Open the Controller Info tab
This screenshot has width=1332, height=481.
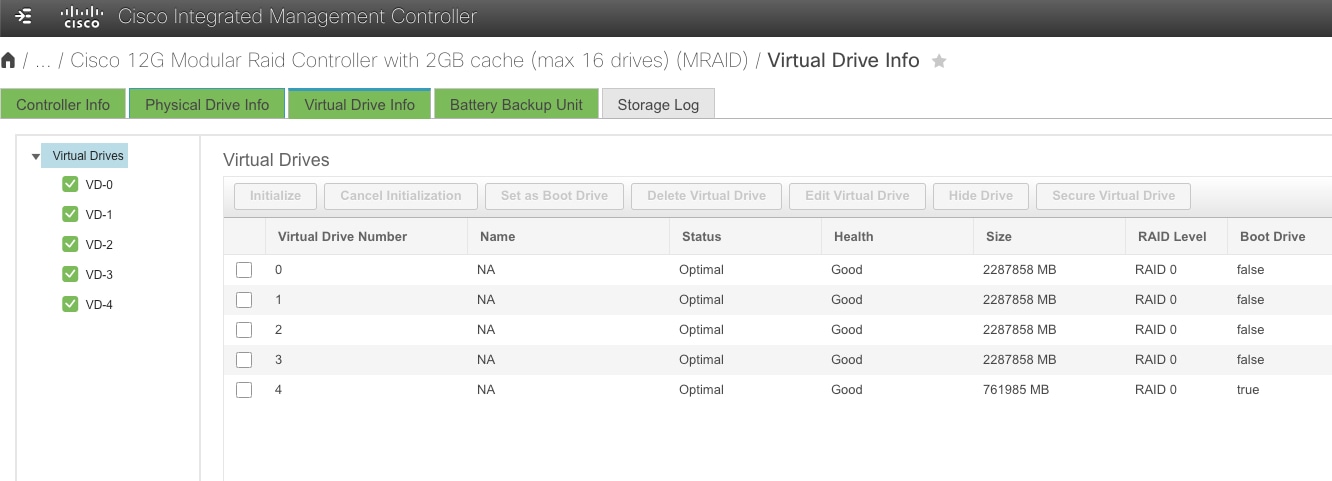point(63,104)
